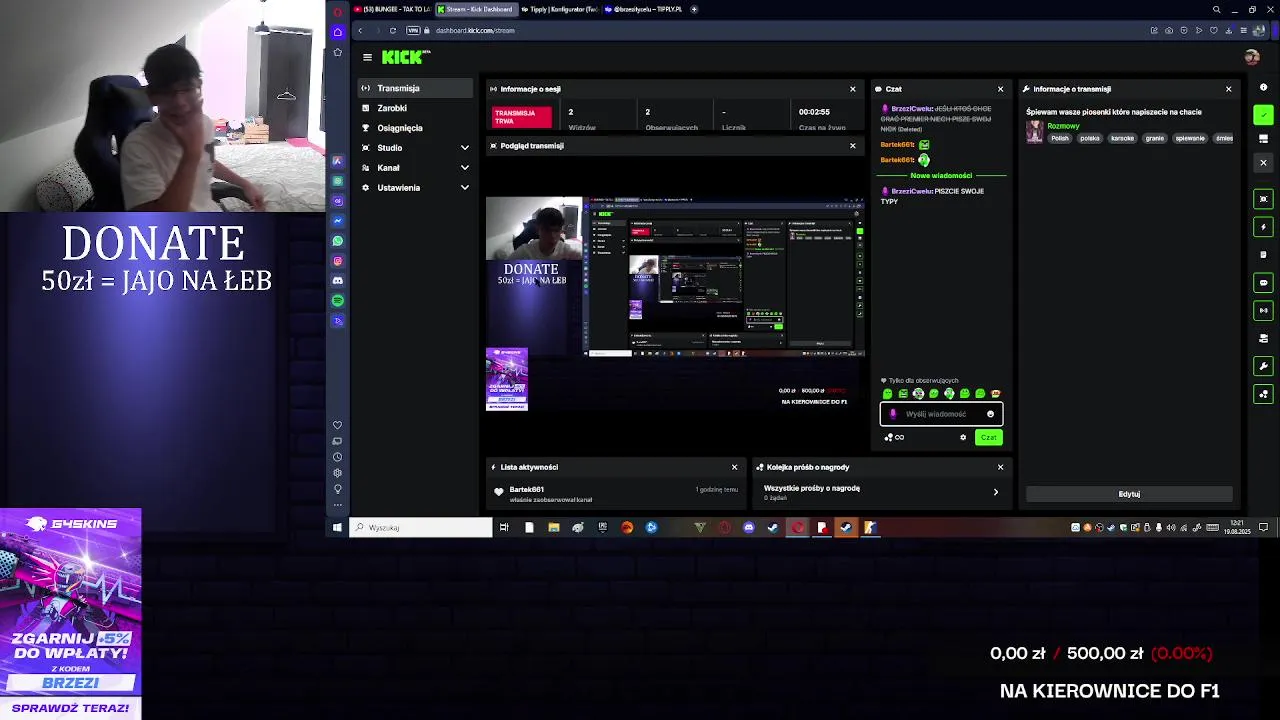Click the green checkmark in widget bar
Image resolution: width=1280 pixels, height=720 pixels.
[x=1263, y=115]
